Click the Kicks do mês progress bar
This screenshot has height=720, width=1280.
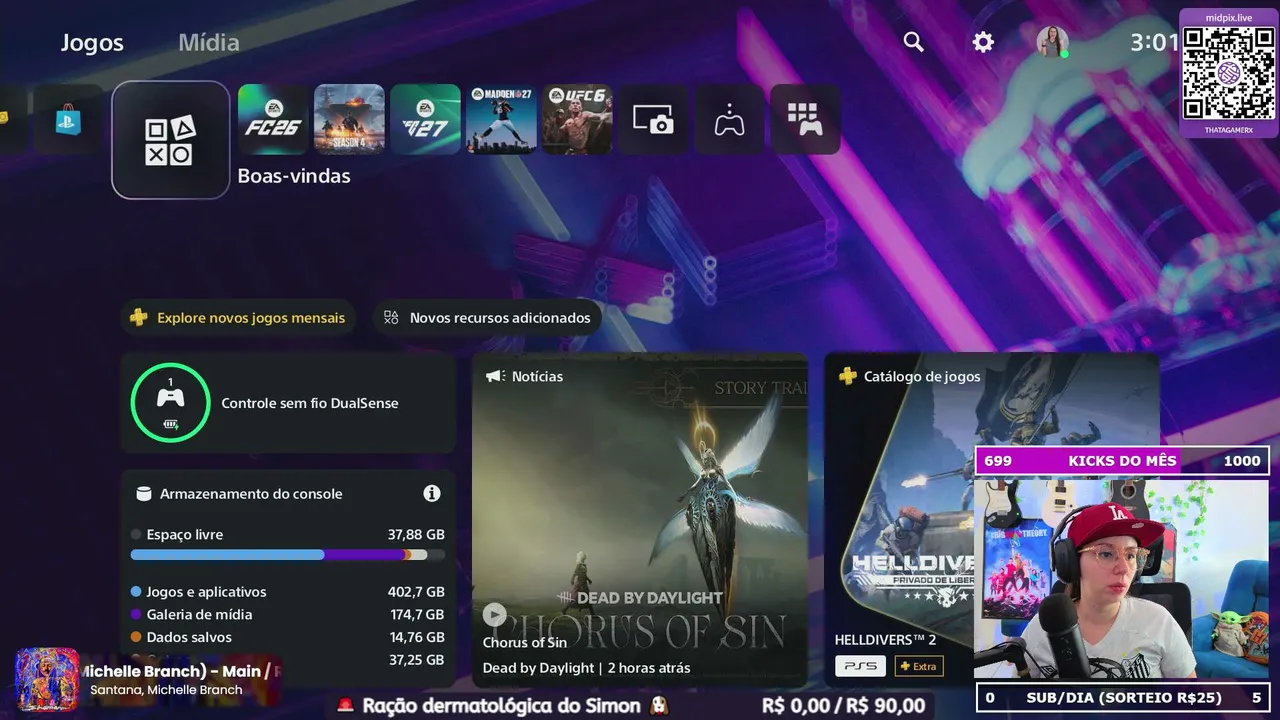(1122, 461)
